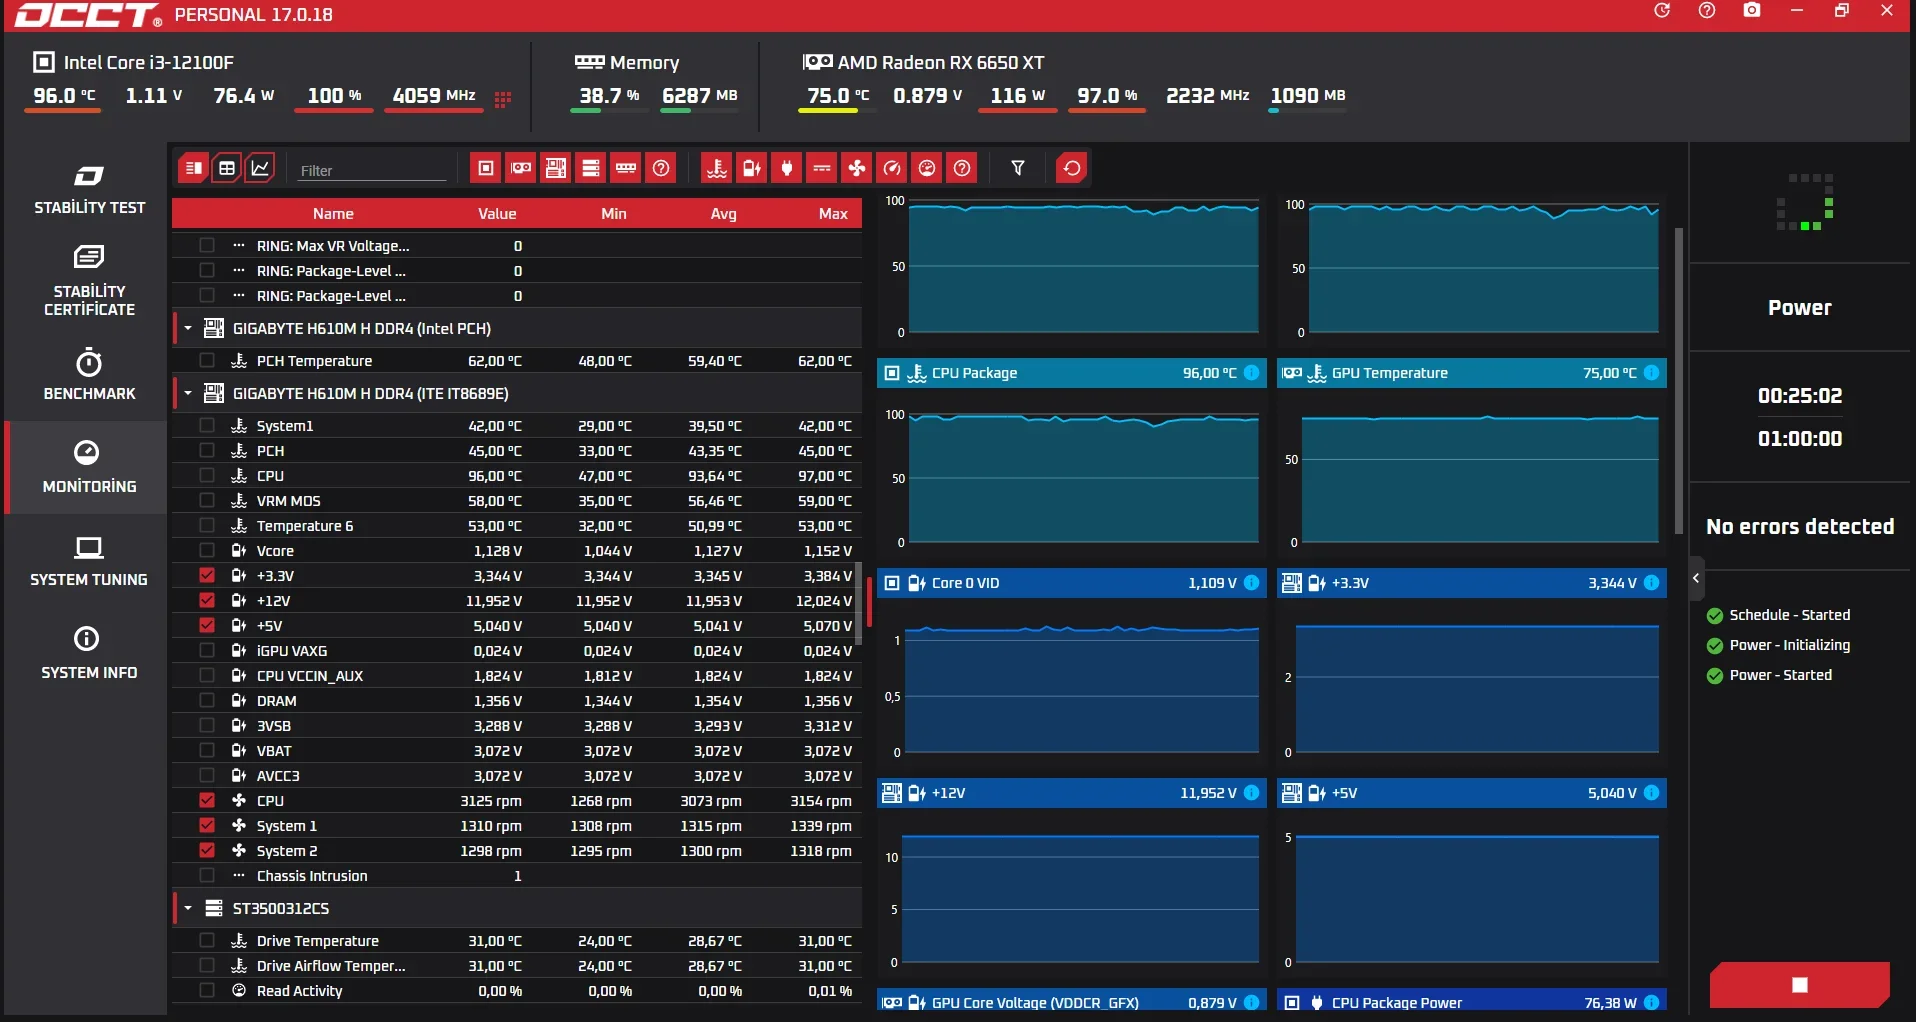Screen dimensions: 1916x1022
Task: Click the clock speedometer sensor filter
Action: (892, 168)
